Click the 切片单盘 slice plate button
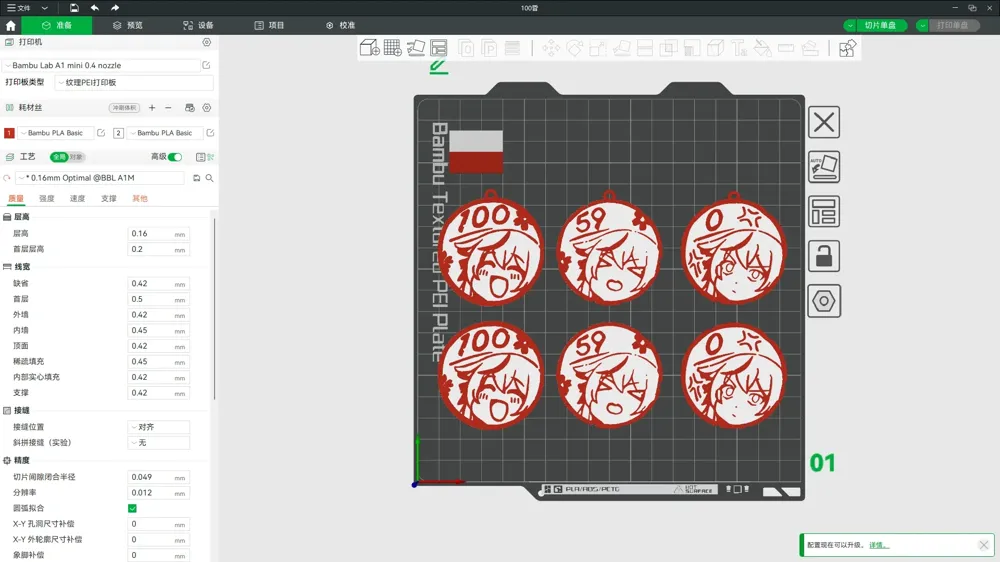The width and height of the screenshot is (1000, 562). coord(880,26)
